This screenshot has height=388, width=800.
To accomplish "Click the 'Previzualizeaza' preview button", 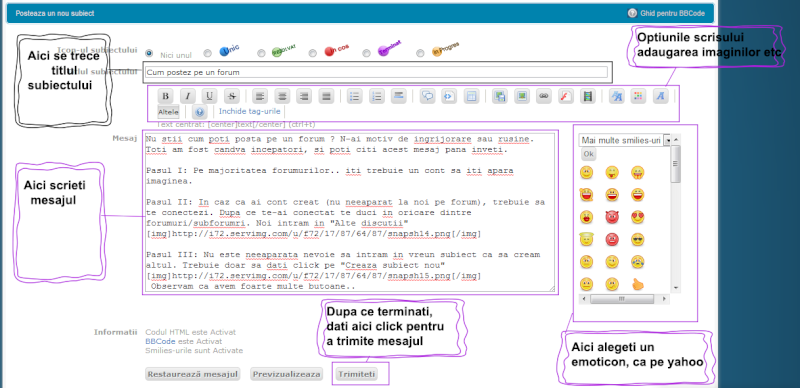I will 287,374.
